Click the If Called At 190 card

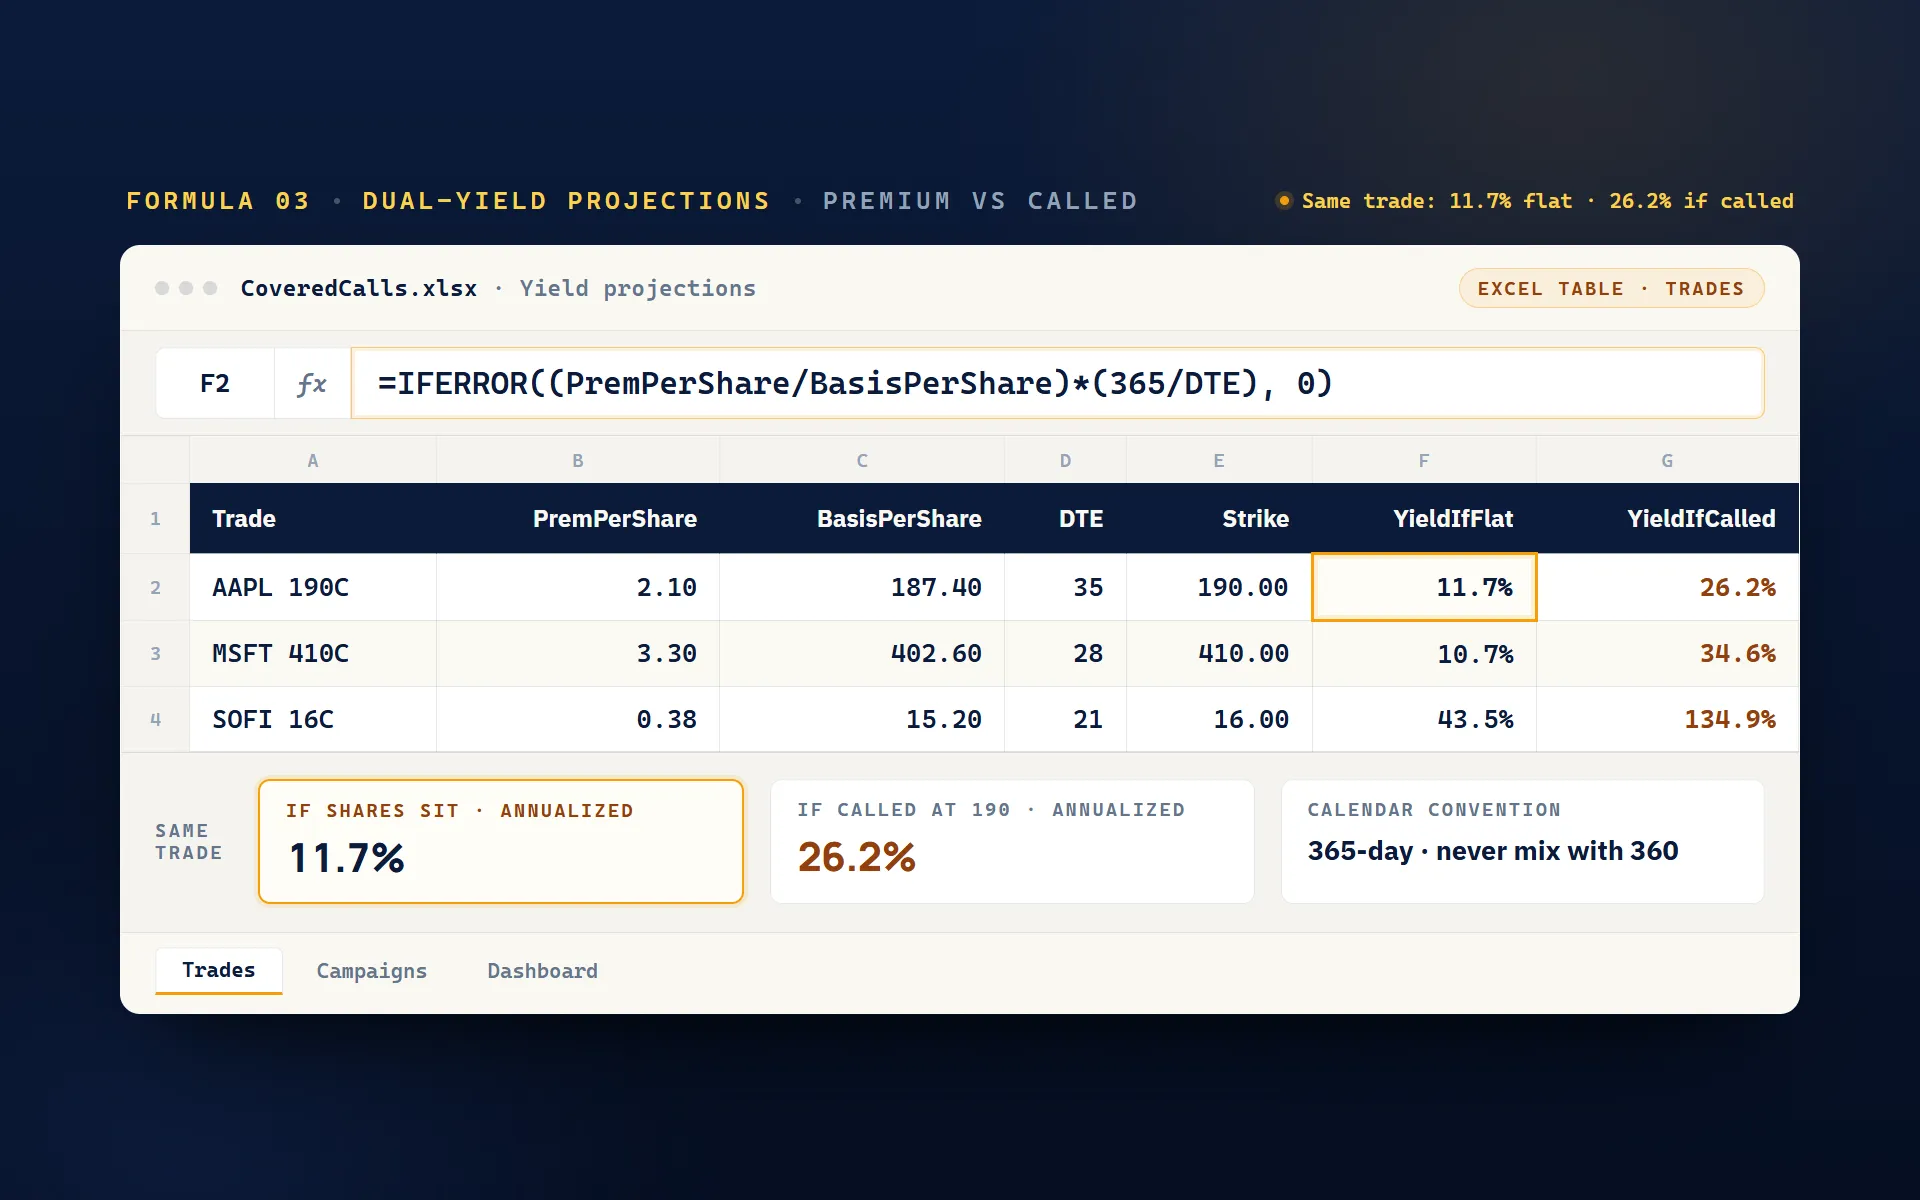pos(1012,841)
